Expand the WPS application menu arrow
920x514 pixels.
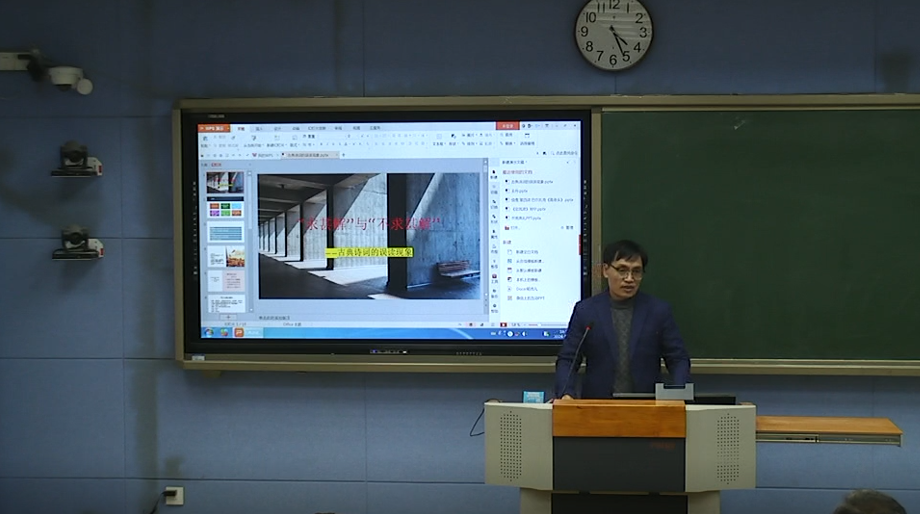[227, 128]
